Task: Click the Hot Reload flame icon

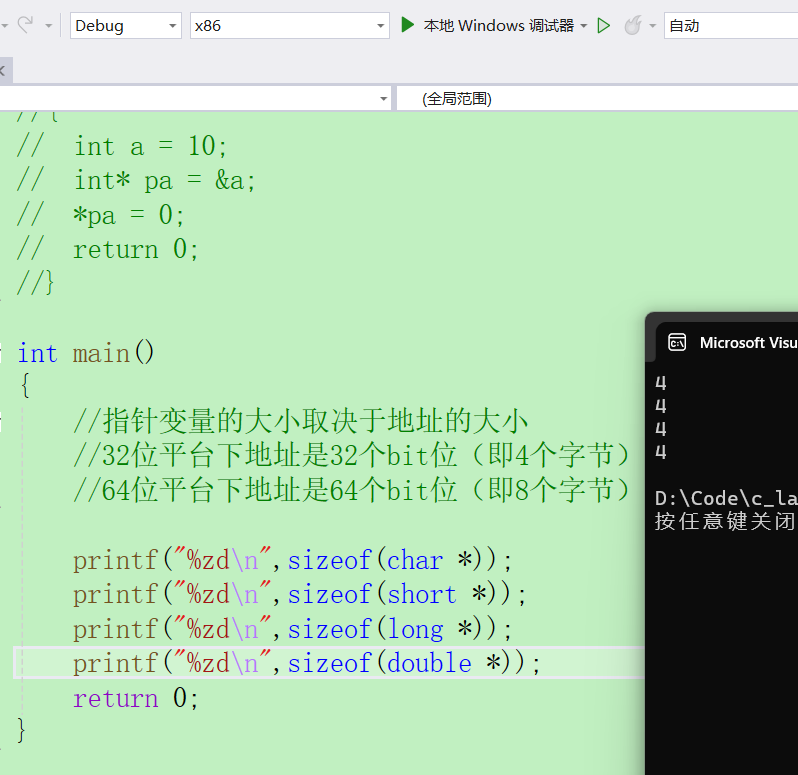Action: 633,25
